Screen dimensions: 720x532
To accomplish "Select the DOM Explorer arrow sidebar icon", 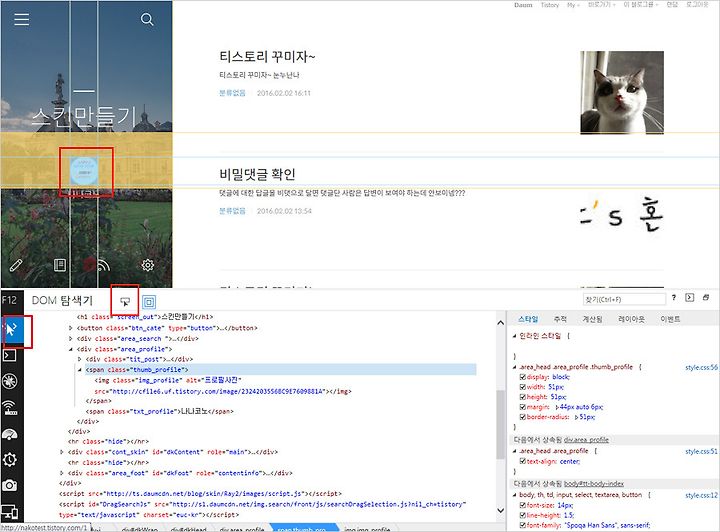I will (x=11, y=329).
